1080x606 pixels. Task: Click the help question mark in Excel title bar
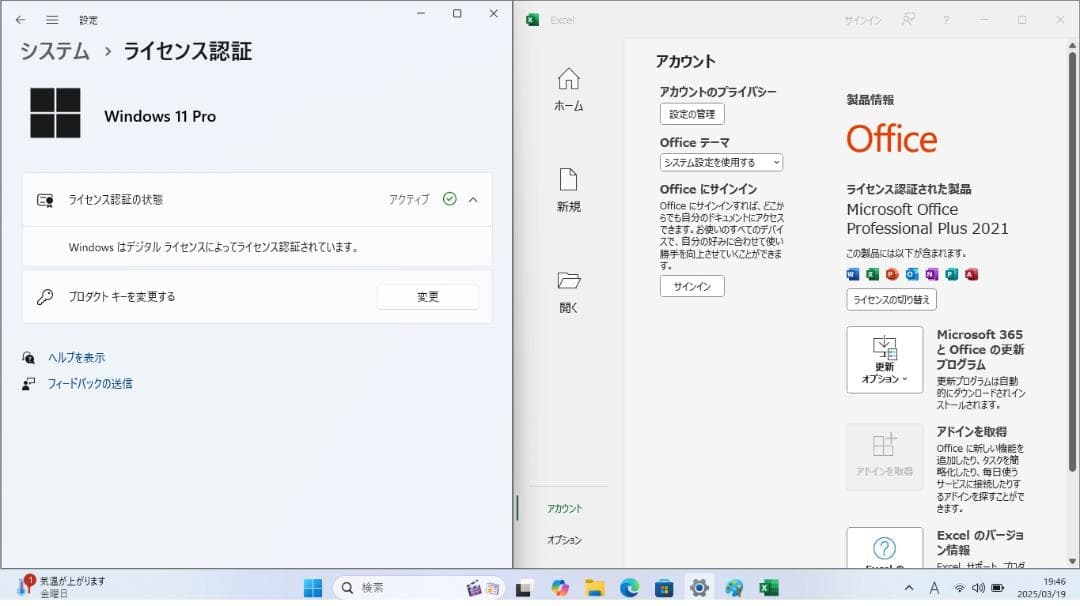(x=946, y=20)
